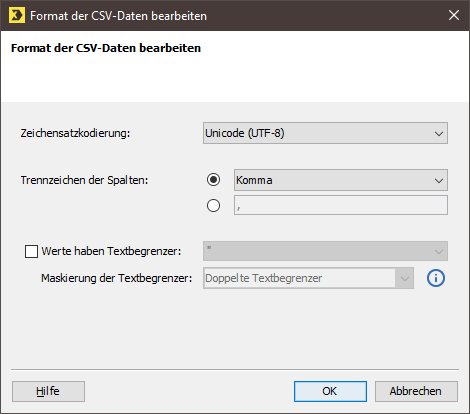Image resolution: width=470 pixels, height=414 pixels.
Task: Confirm the dialog with OK
Action: [x=330, y=391]
